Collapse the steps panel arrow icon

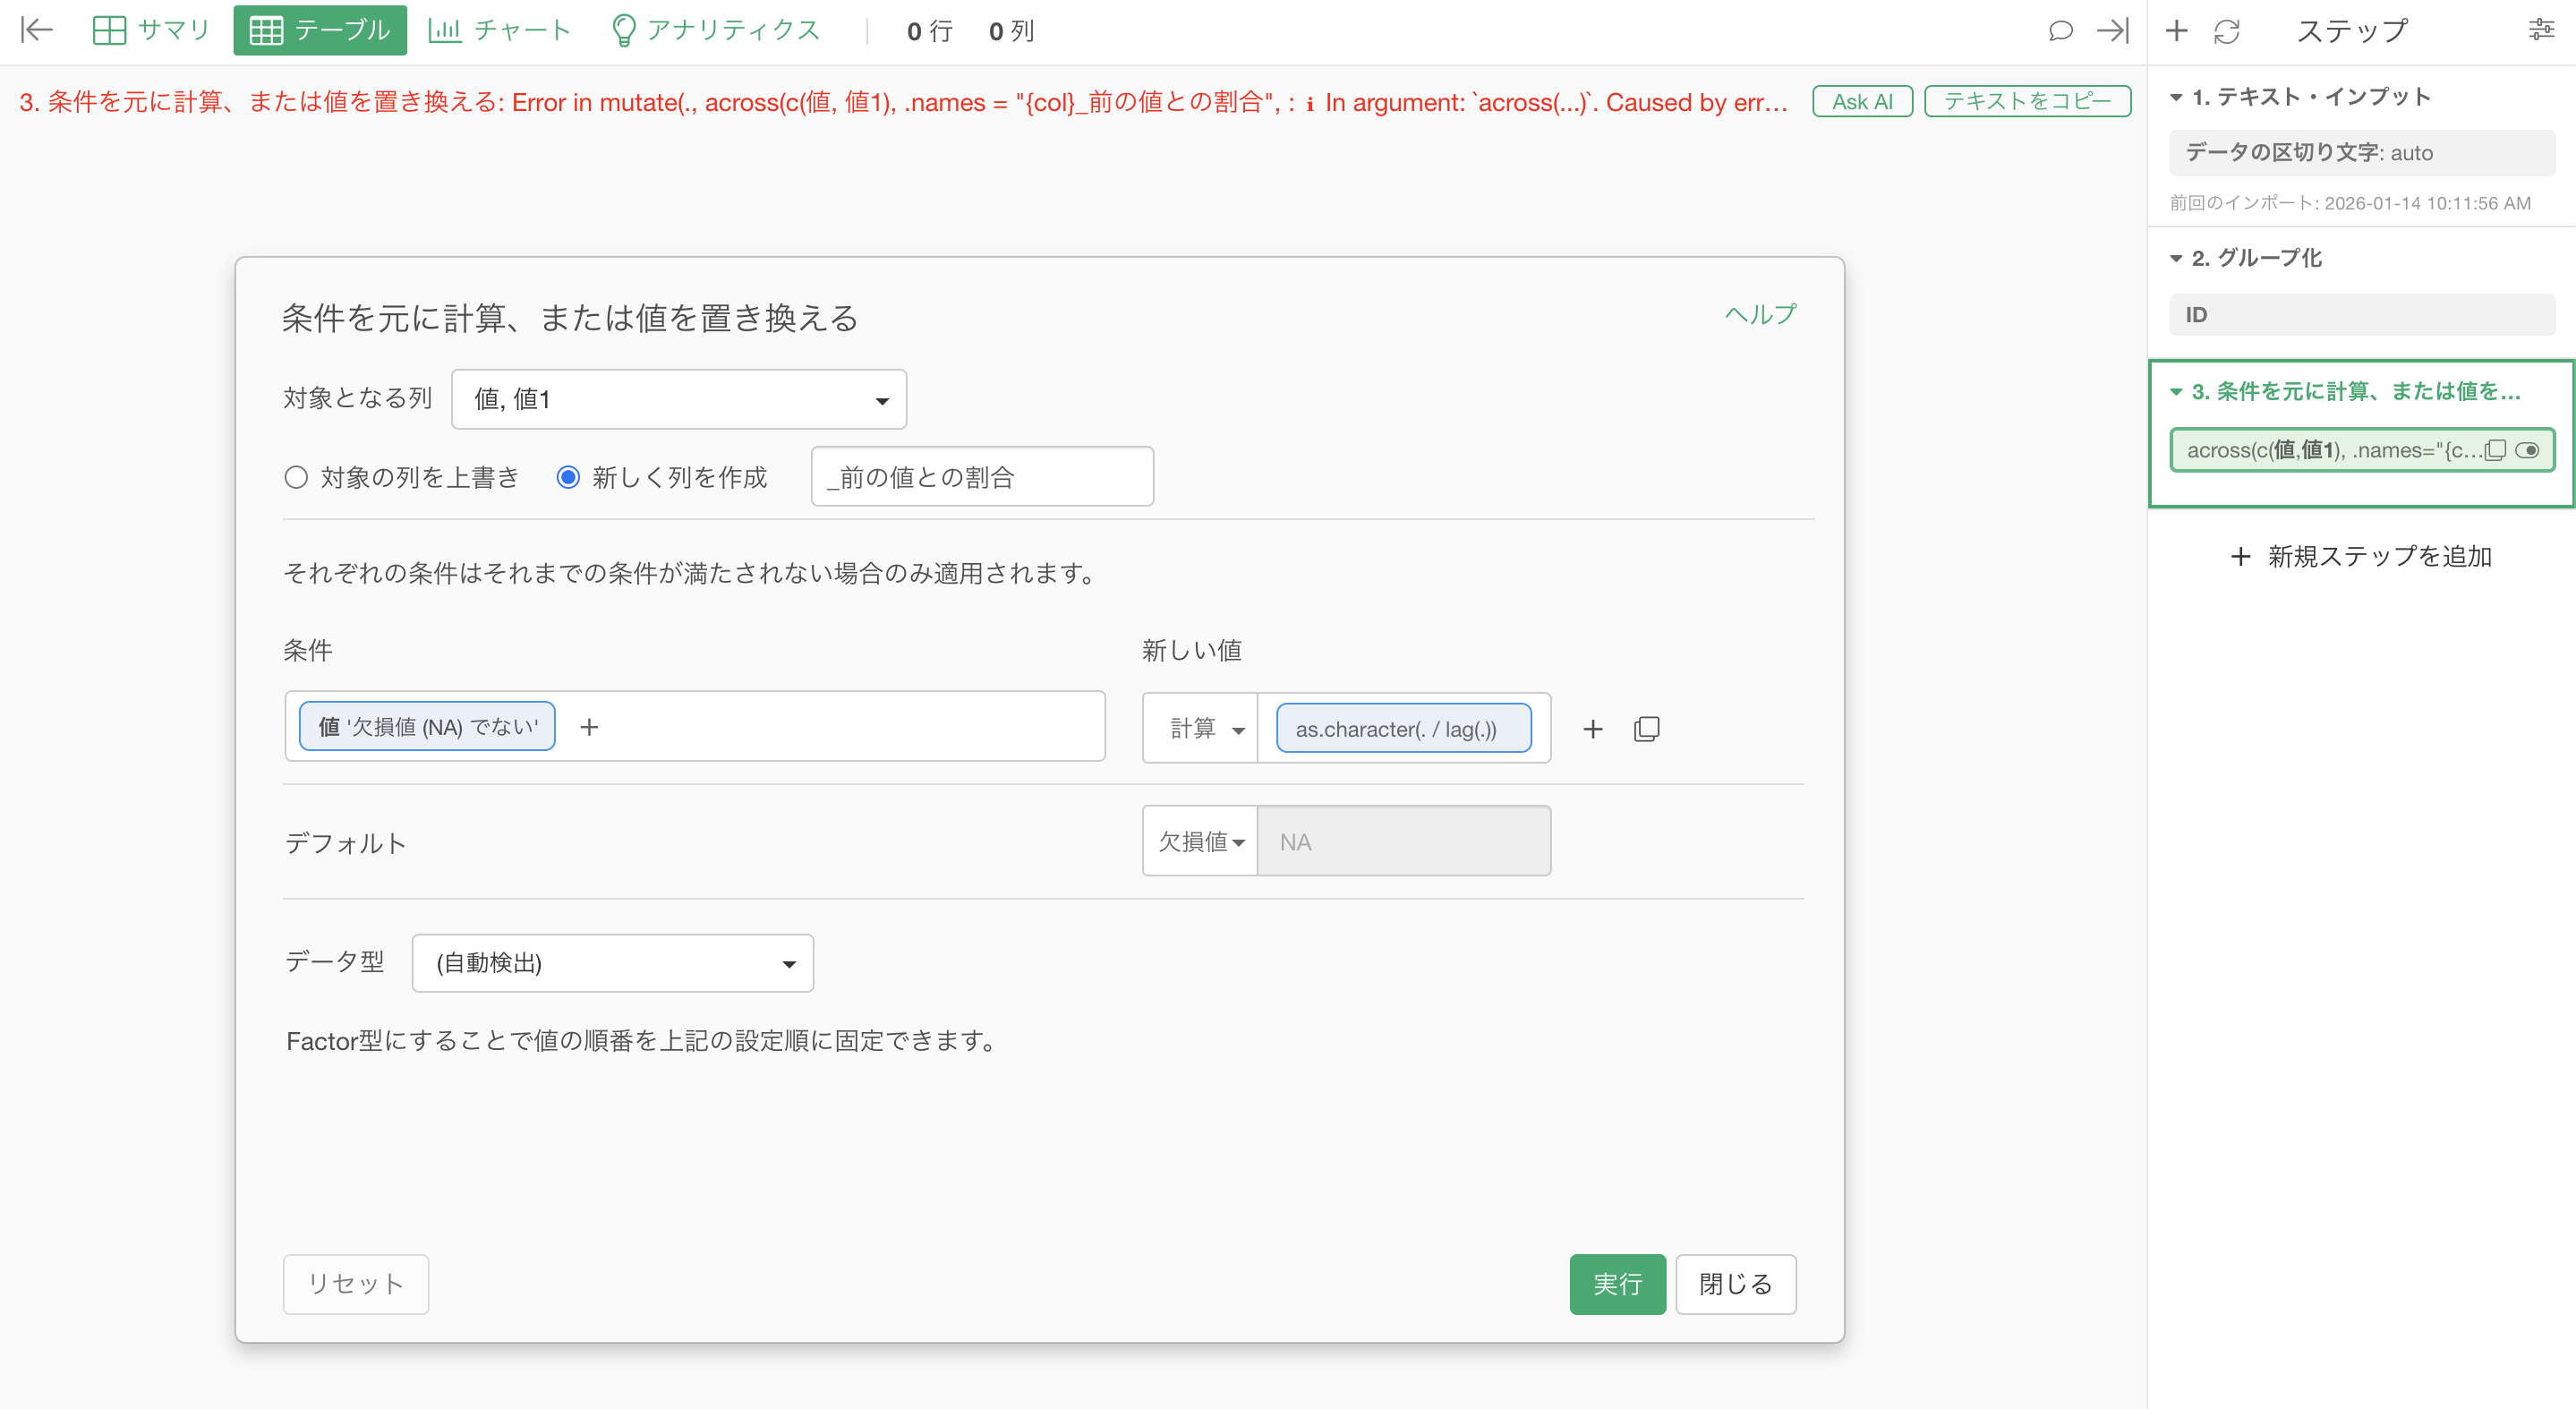(2113, 31)
